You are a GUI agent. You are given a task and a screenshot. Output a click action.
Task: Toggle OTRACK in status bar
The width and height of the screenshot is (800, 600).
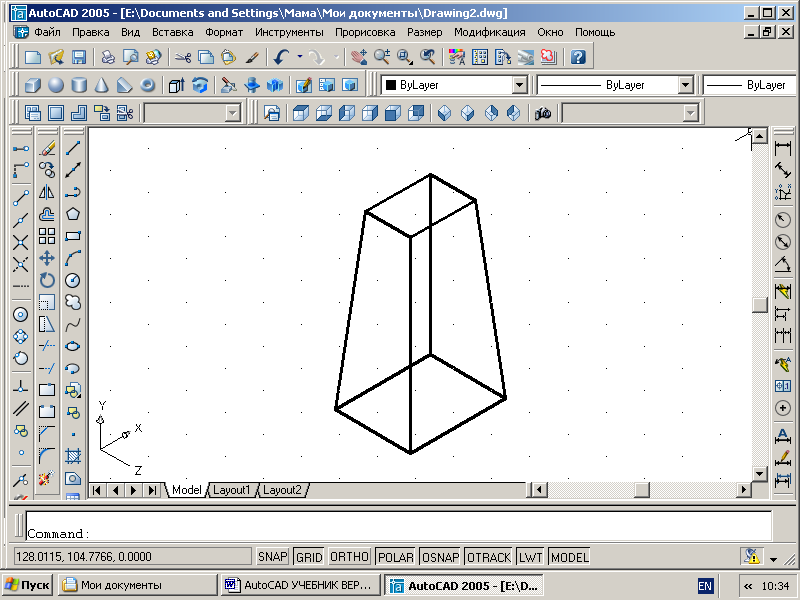coord(489,557)
